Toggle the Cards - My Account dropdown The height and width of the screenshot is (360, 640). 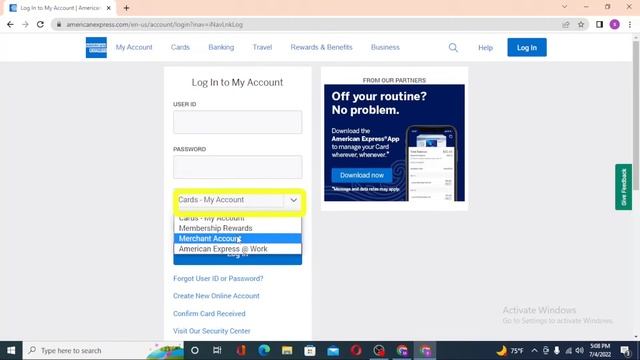pos(240,200)
